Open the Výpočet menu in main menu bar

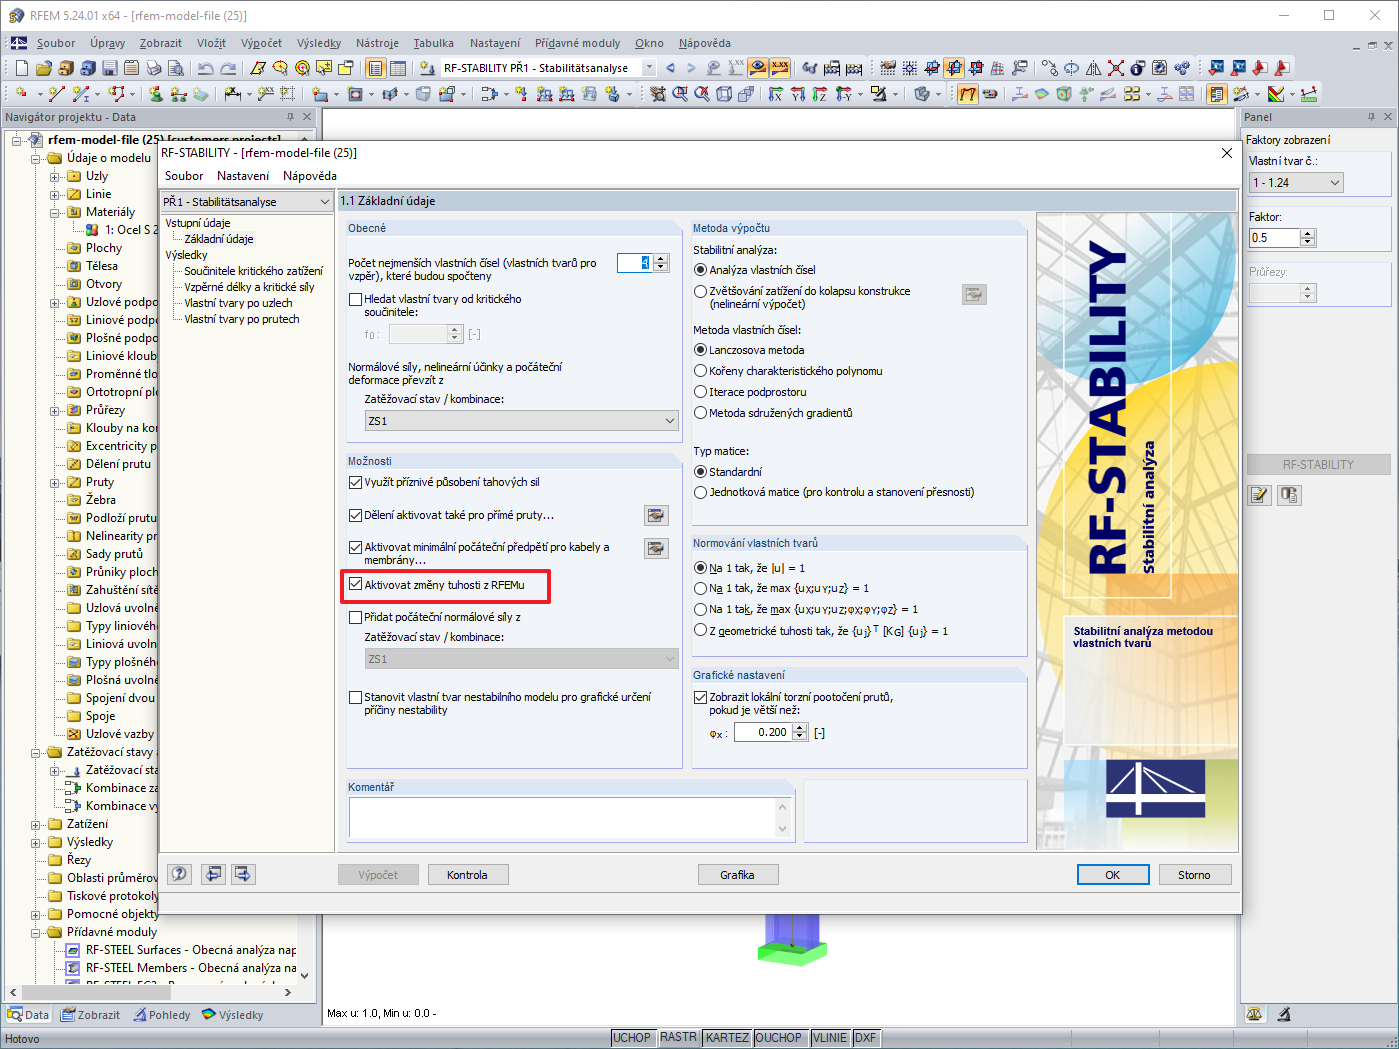tap(261, 43)
